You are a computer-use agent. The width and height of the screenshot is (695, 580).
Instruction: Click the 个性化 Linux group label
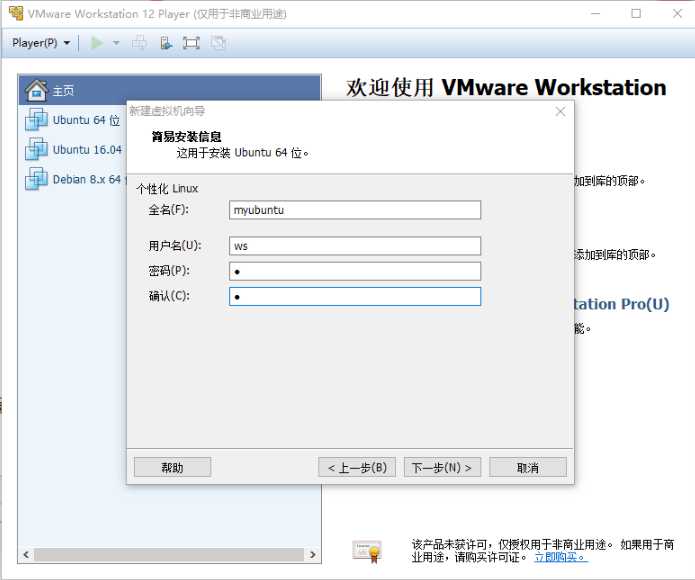tap(167, 189)
